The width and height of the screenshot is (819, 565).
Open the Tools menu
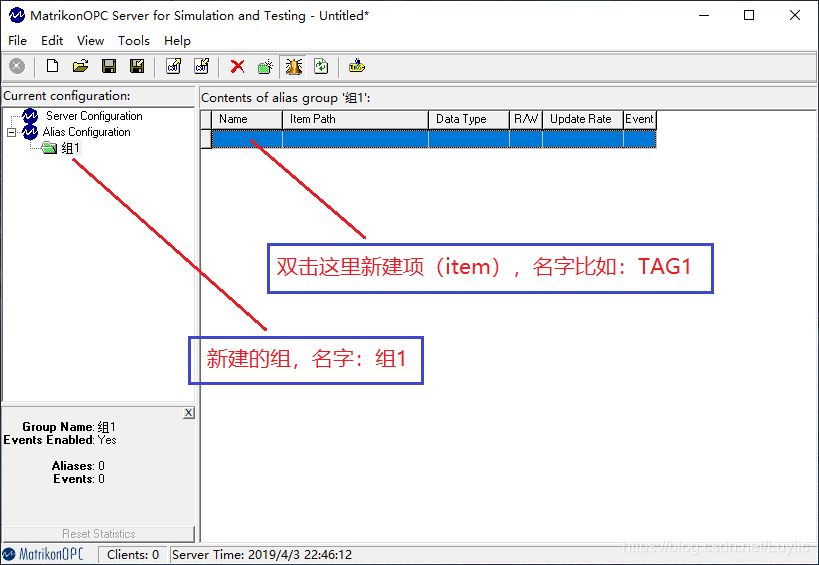[134, 41]
